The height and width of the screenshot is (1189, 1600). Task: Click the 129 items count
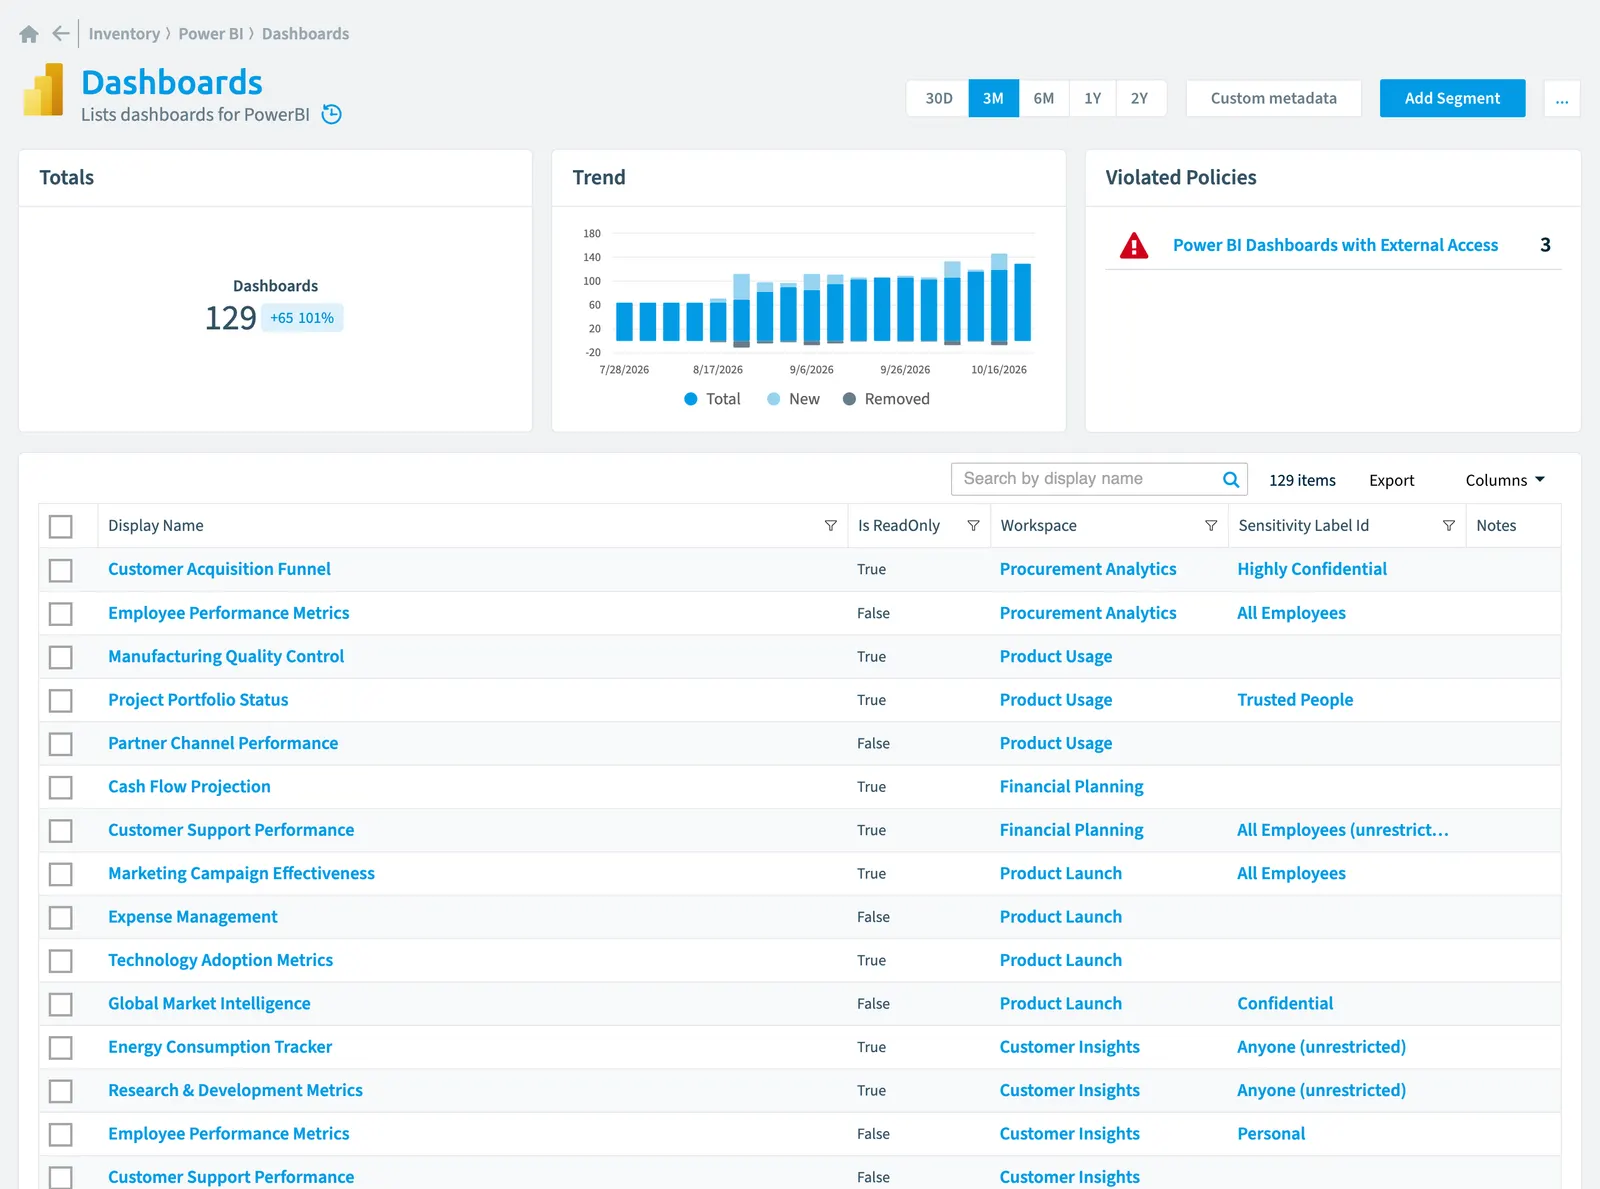point(1302,480)
